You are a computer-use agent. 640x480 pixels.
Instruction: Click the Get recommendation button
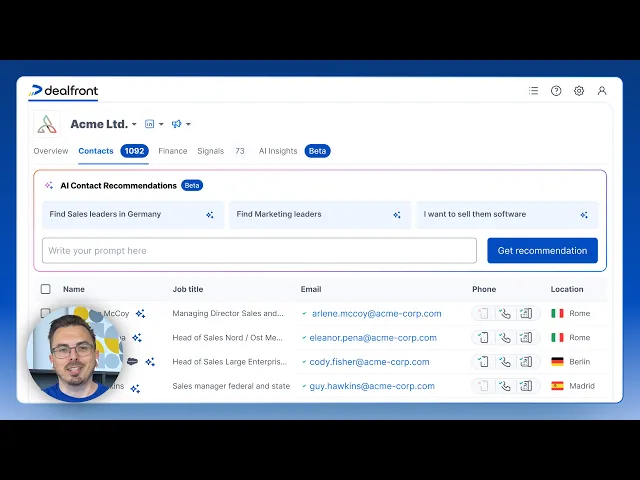(x=542, y=251)
